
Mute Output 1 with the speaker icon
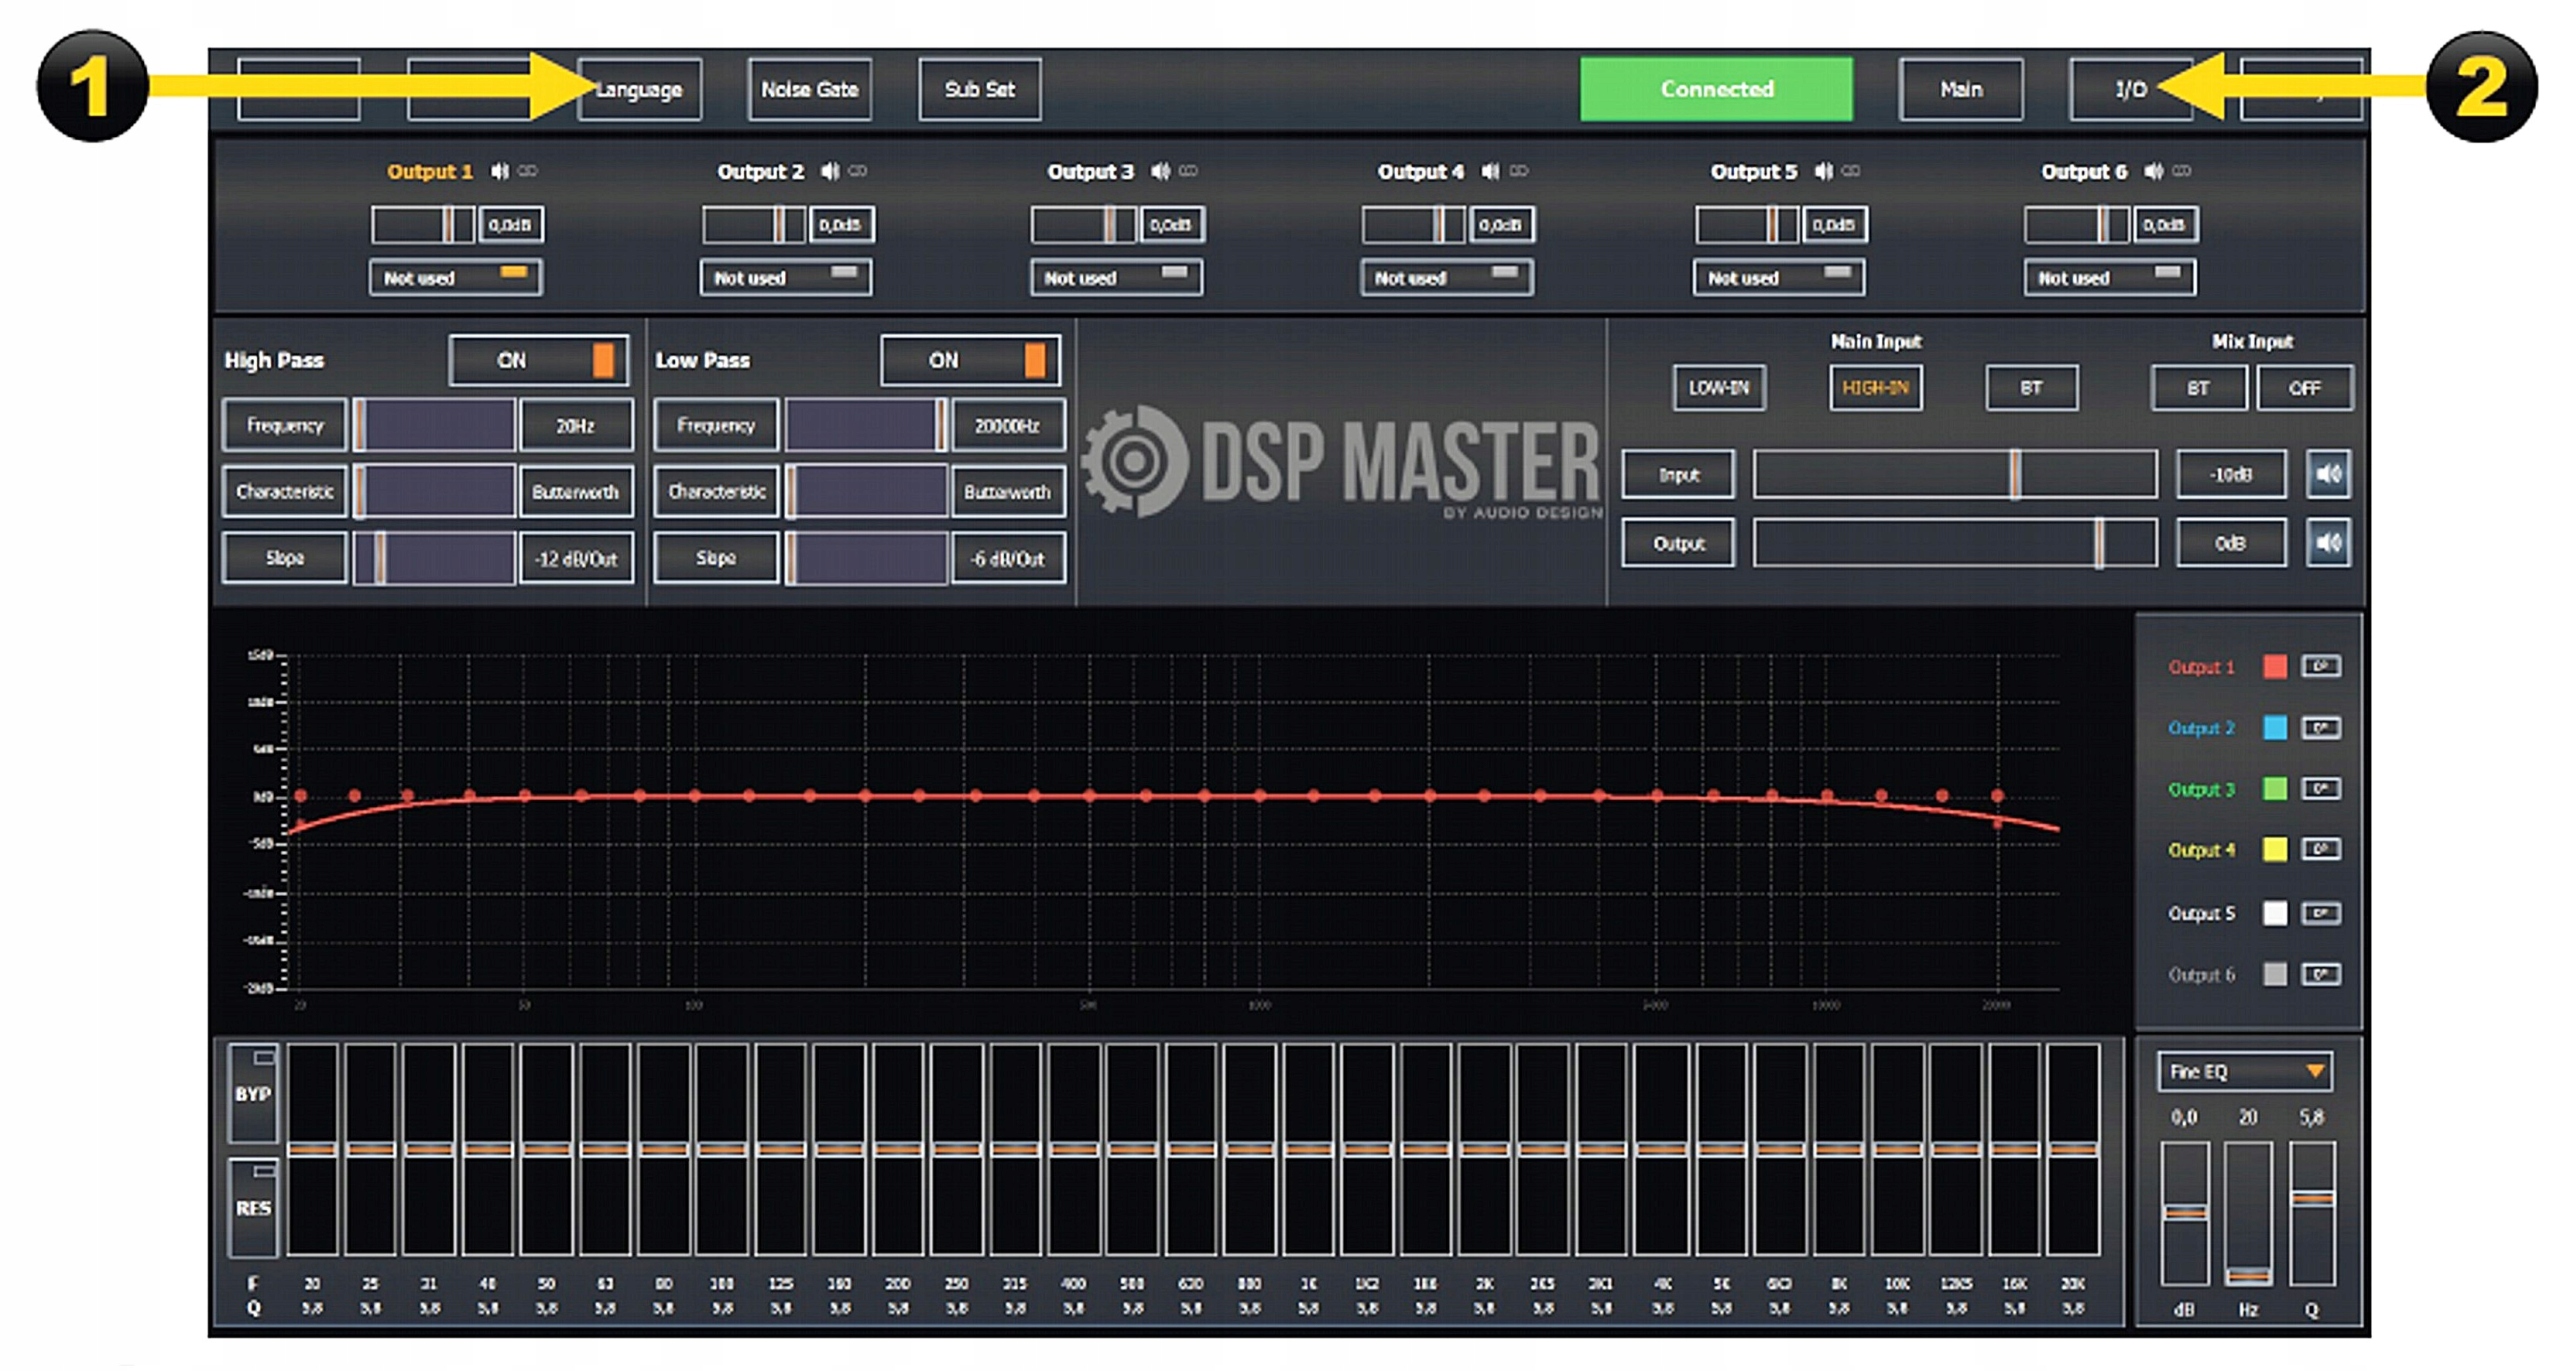499,172
